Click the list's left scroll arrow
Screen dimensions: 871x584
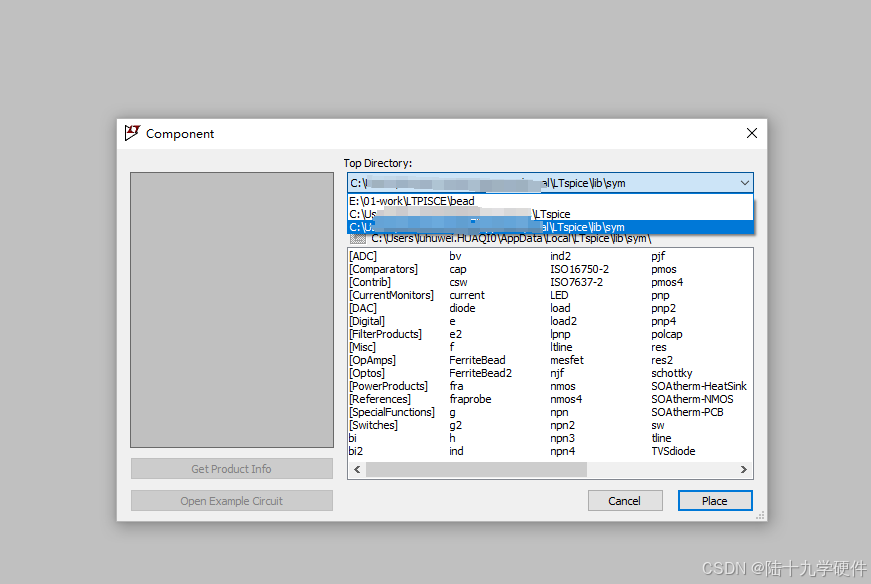(357, 470)
